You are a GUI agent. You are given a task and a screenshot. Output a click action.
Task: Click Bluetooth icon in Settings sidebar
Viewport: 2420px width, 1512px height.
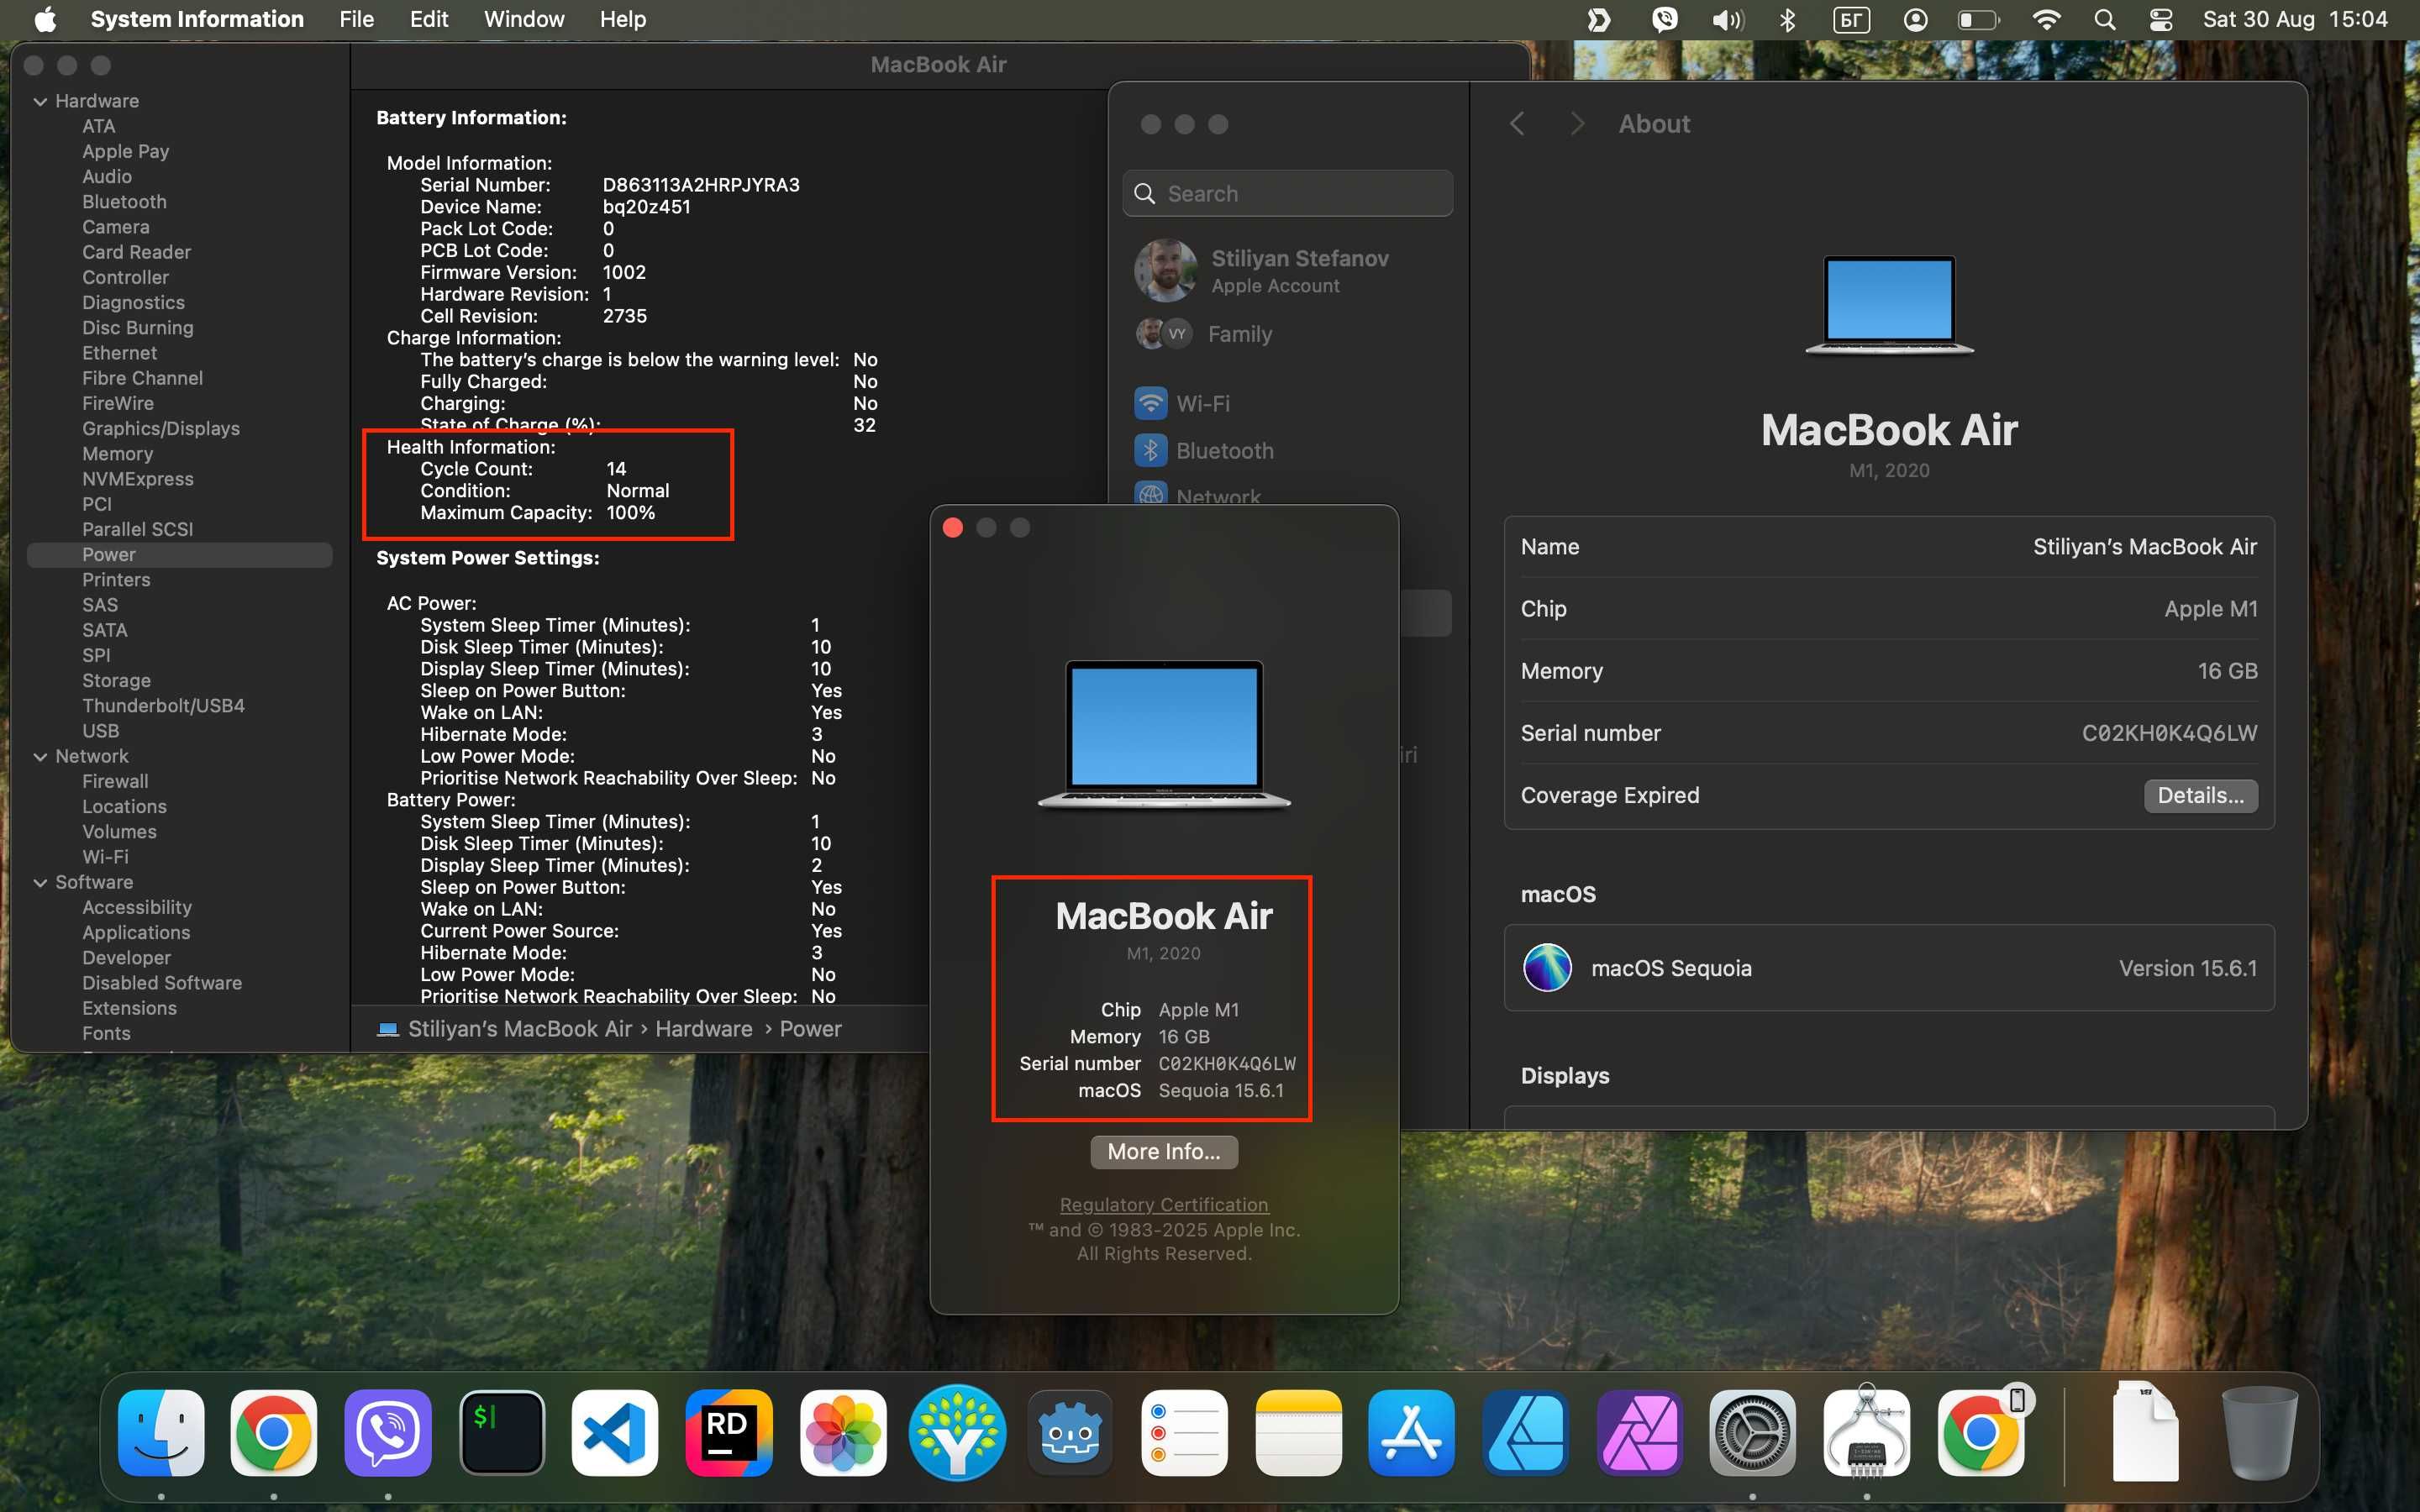pyautogui.click(x=1150, y=450)
